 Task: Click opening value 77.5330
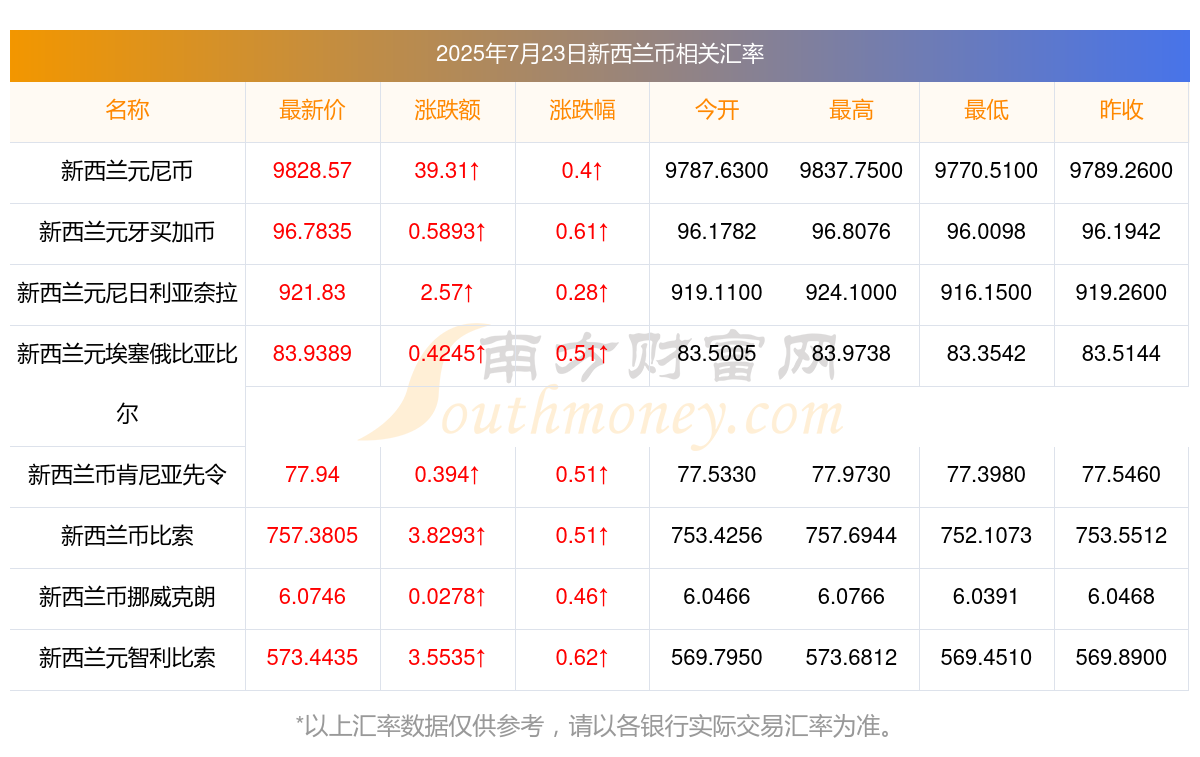[x=716, y=475]
